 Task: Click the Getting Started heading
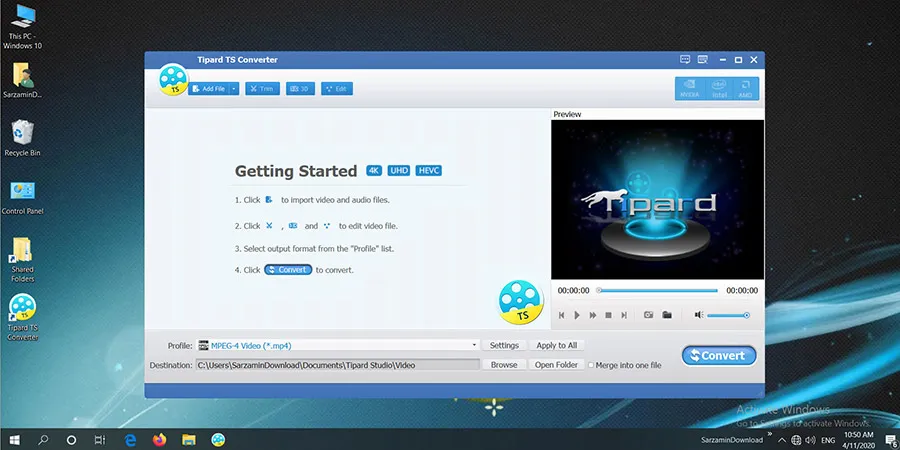coord(296,171)
